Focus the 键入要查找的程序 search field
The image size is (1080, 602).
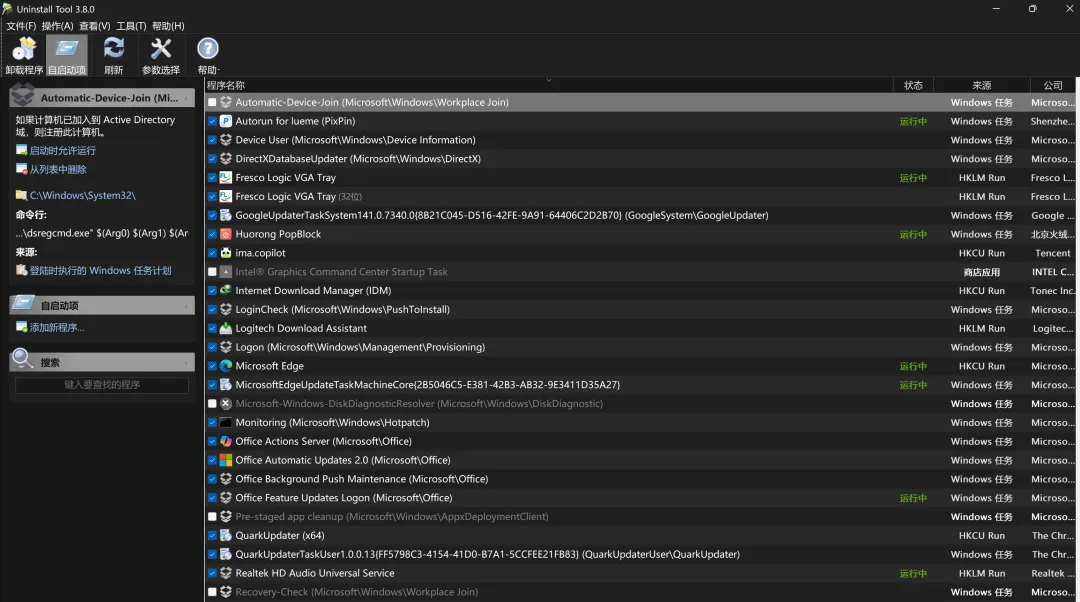pos(102,385)
